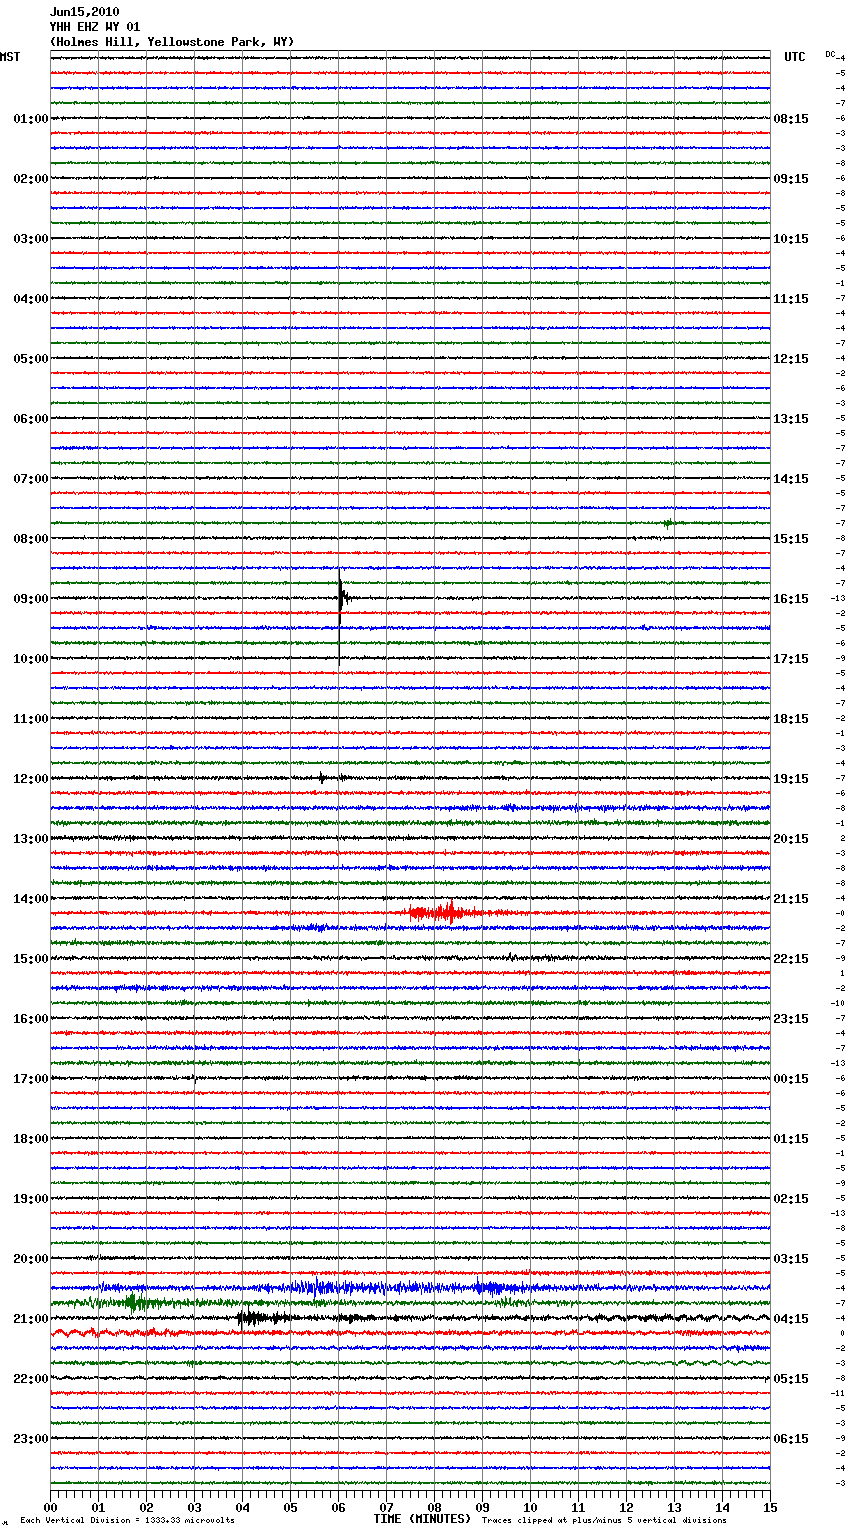Click the 09:15 UTC time label
The width and height of the screenshot is (850, 1534).
pyautogui.click(x=791, y=179)
